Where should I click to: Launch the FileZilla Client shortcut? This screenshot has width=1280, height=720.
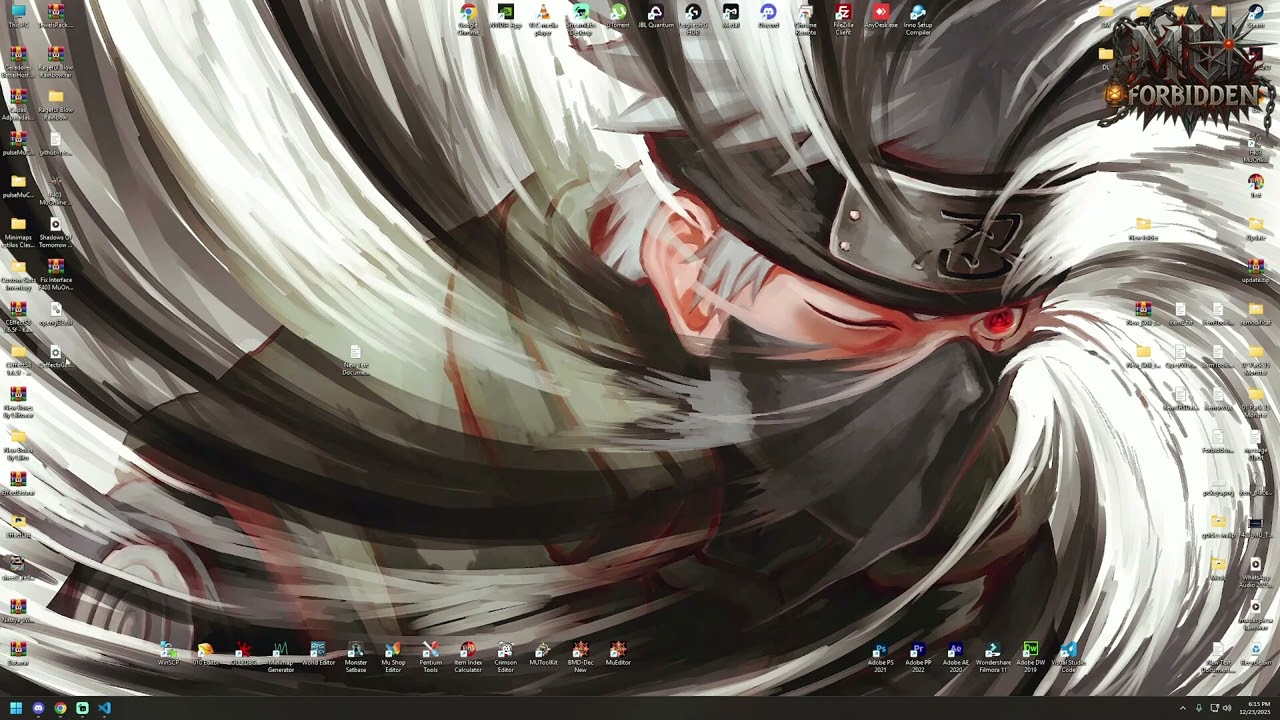843,18
